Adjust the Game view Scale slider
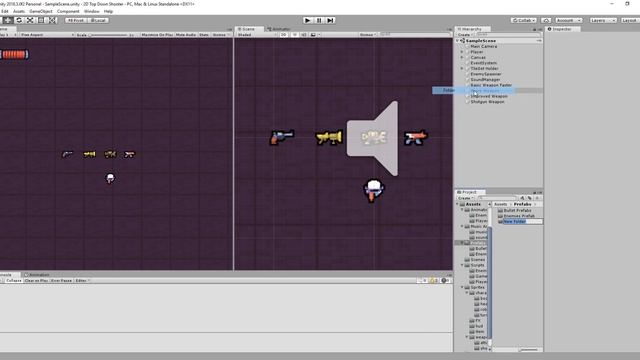The width and height of the screenshot is (640, 360). [110, 35]
